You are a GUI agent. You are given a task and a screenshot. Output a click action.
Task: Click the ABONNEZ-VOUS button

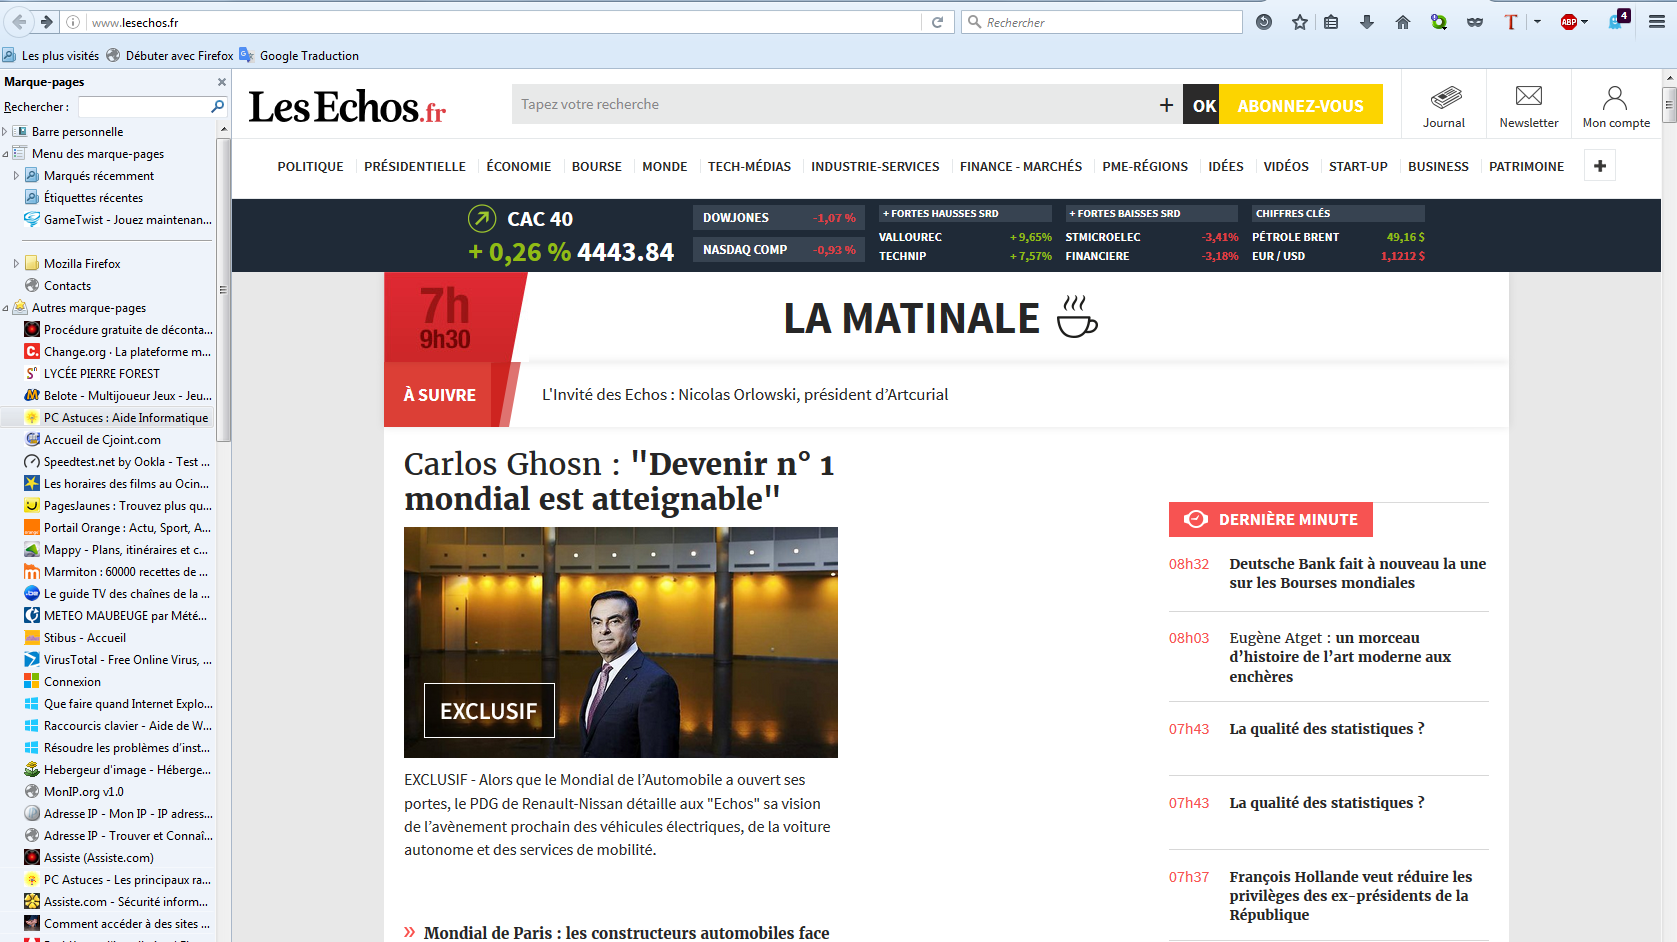1300,105
